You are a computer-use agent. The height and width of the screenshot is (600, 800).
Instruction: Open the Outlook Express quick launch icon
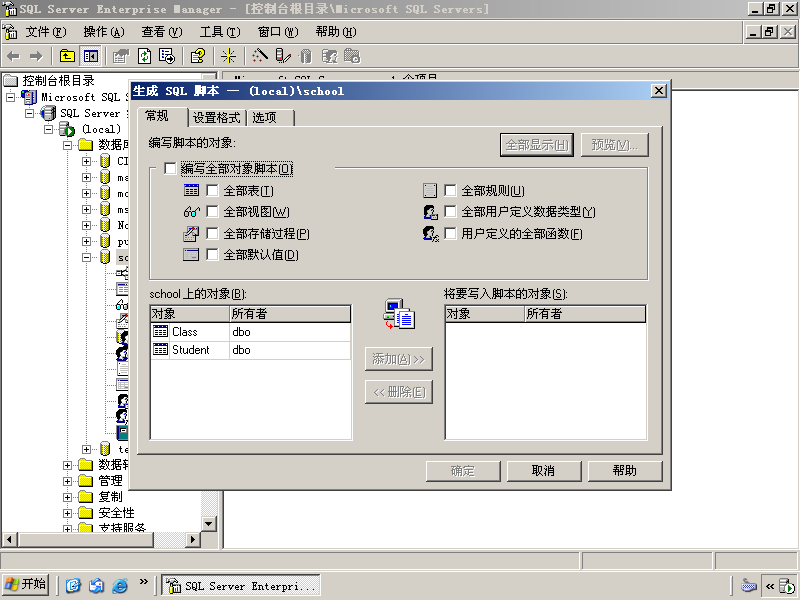[x=96, y=586]
